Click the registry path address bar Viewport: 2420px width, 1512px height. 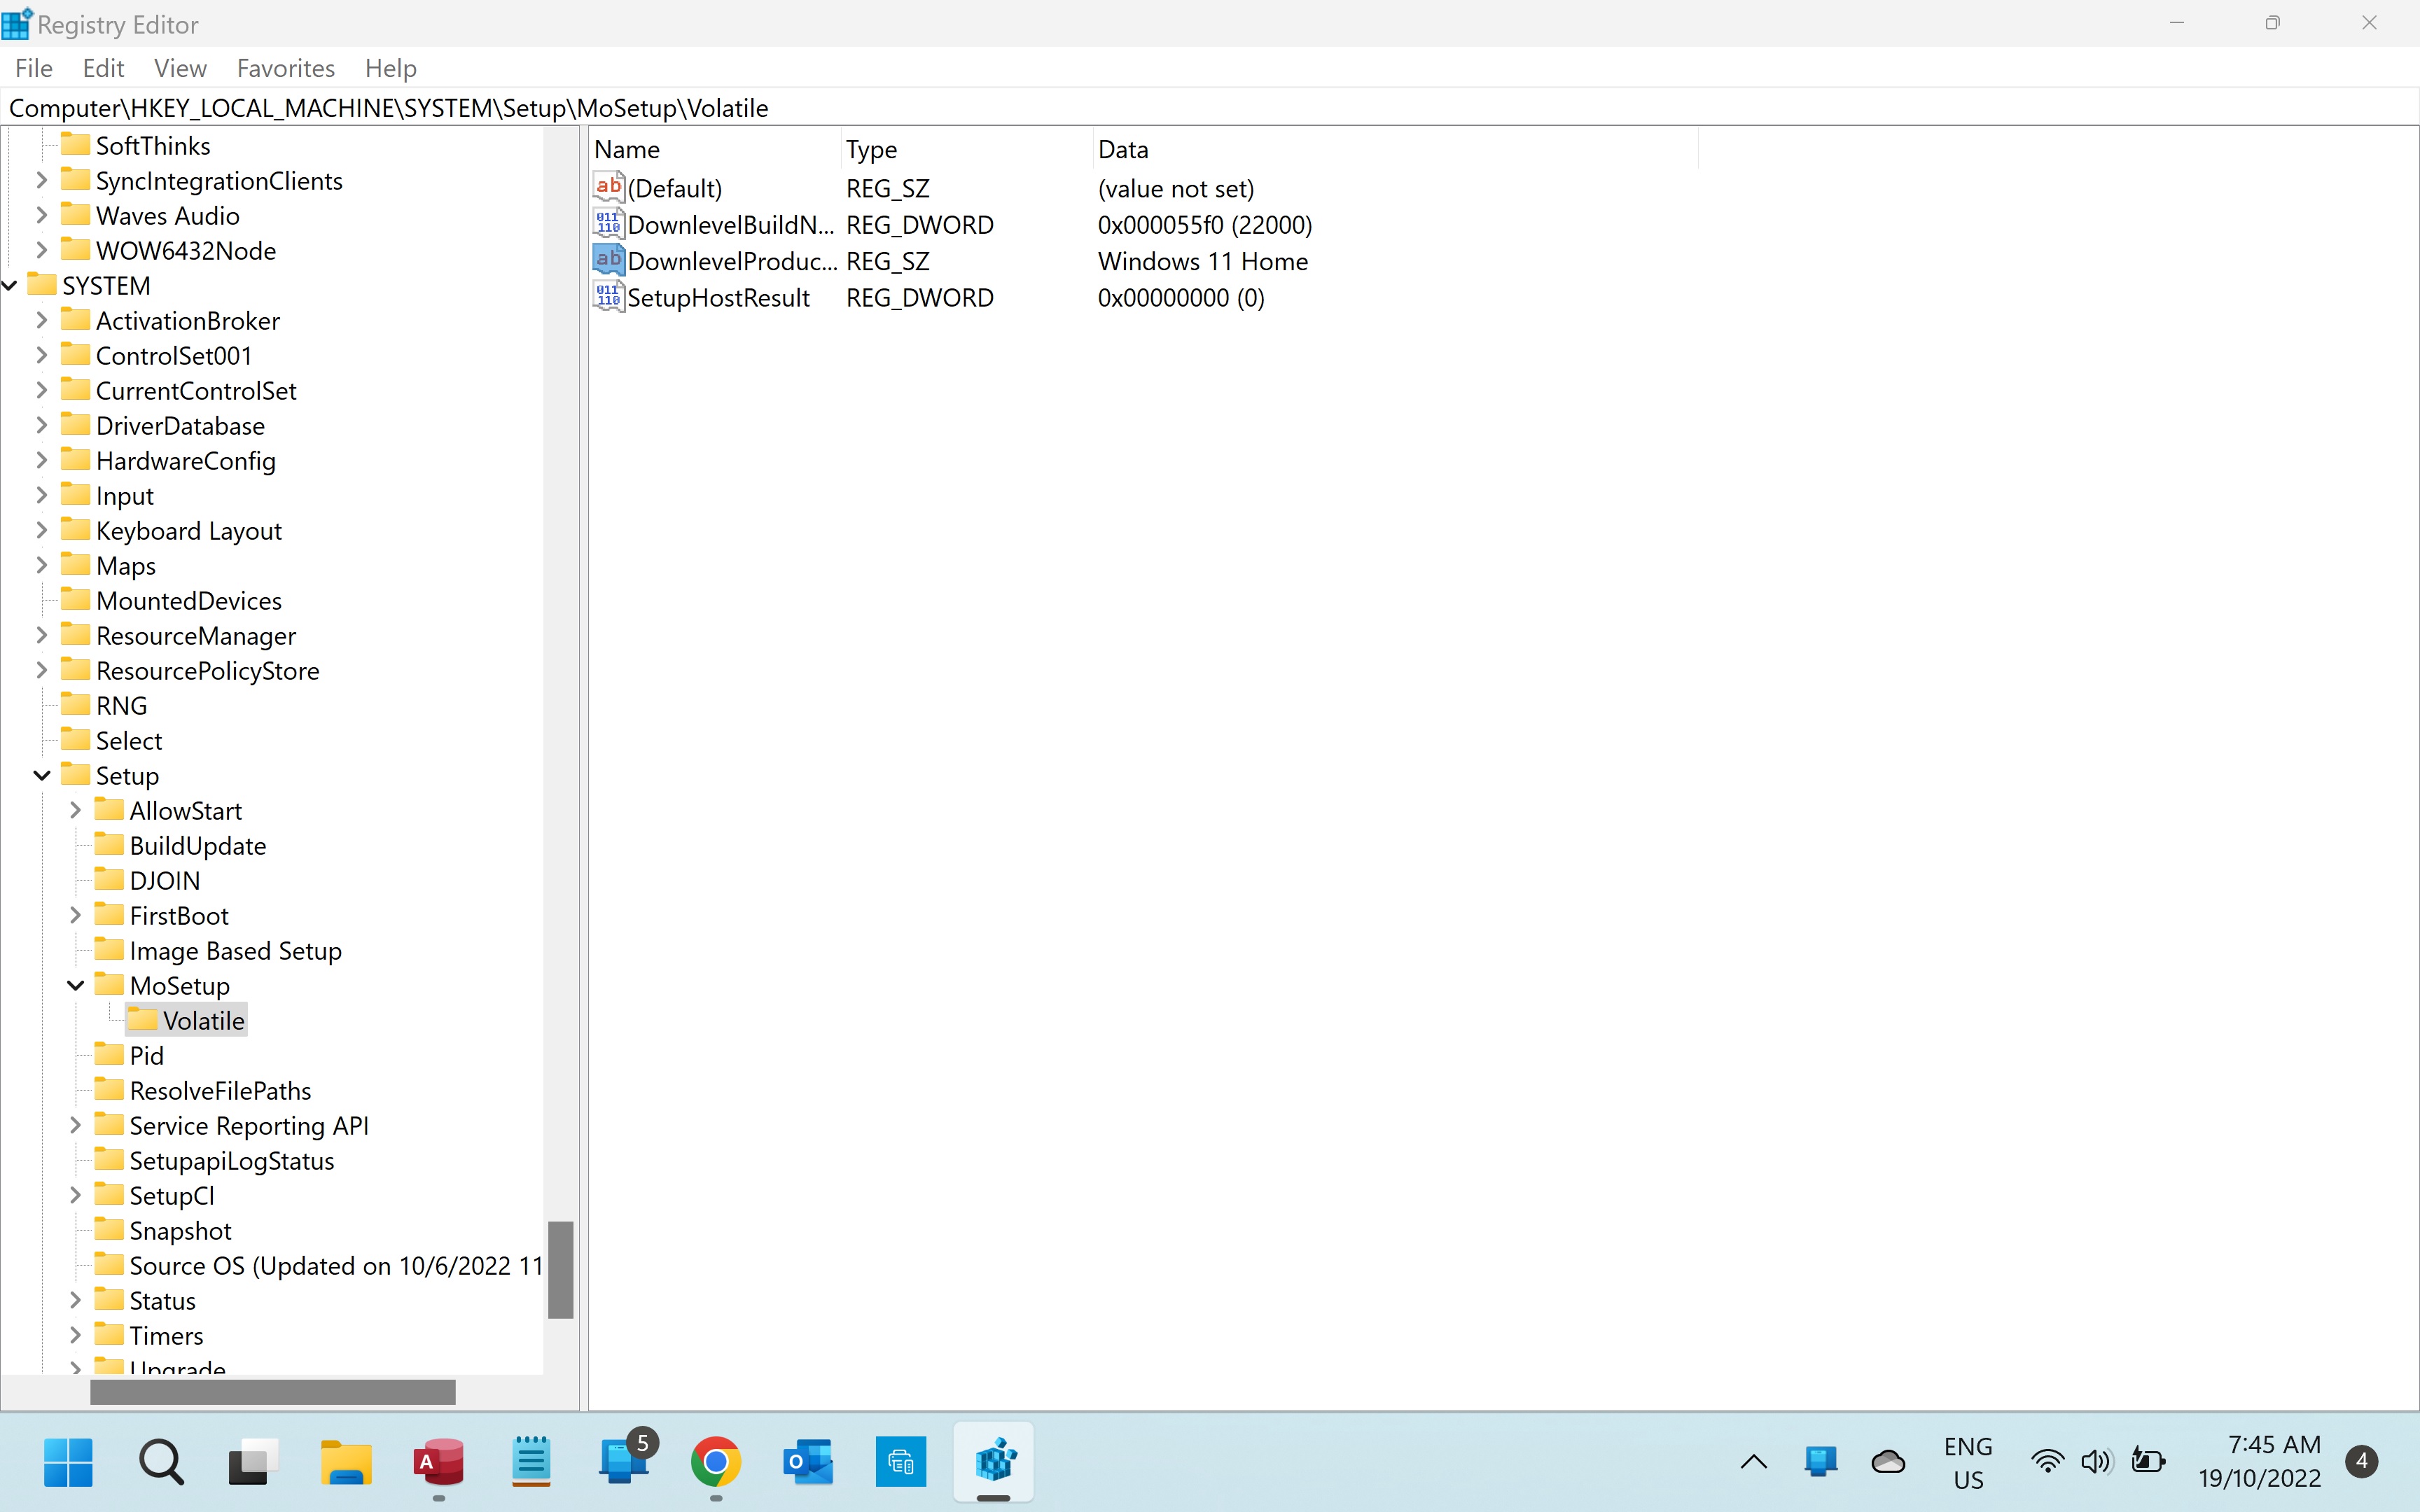(x=1210, y=108)
